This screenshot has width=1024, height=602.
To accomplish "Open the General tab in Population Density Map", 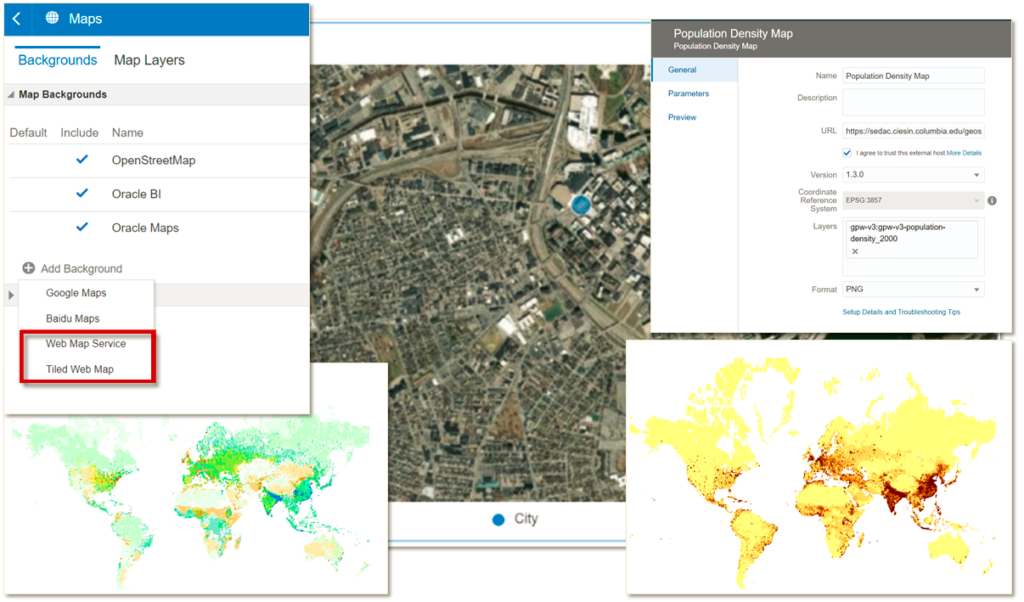I will coord(696,70).
